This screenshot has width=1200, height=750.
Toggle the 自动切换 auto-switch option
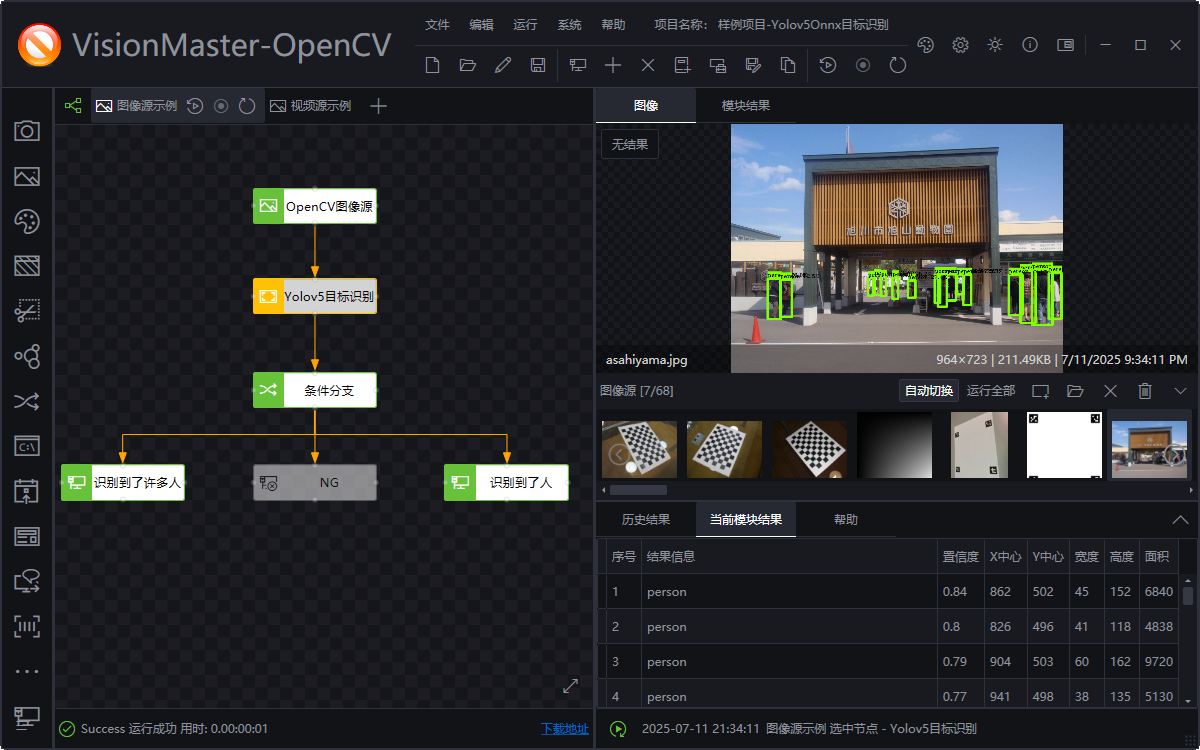coord(928,390)
